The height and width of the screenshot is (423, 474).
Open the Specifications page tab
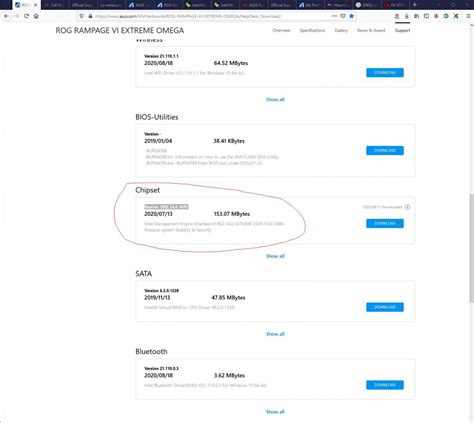click(312, 30)
